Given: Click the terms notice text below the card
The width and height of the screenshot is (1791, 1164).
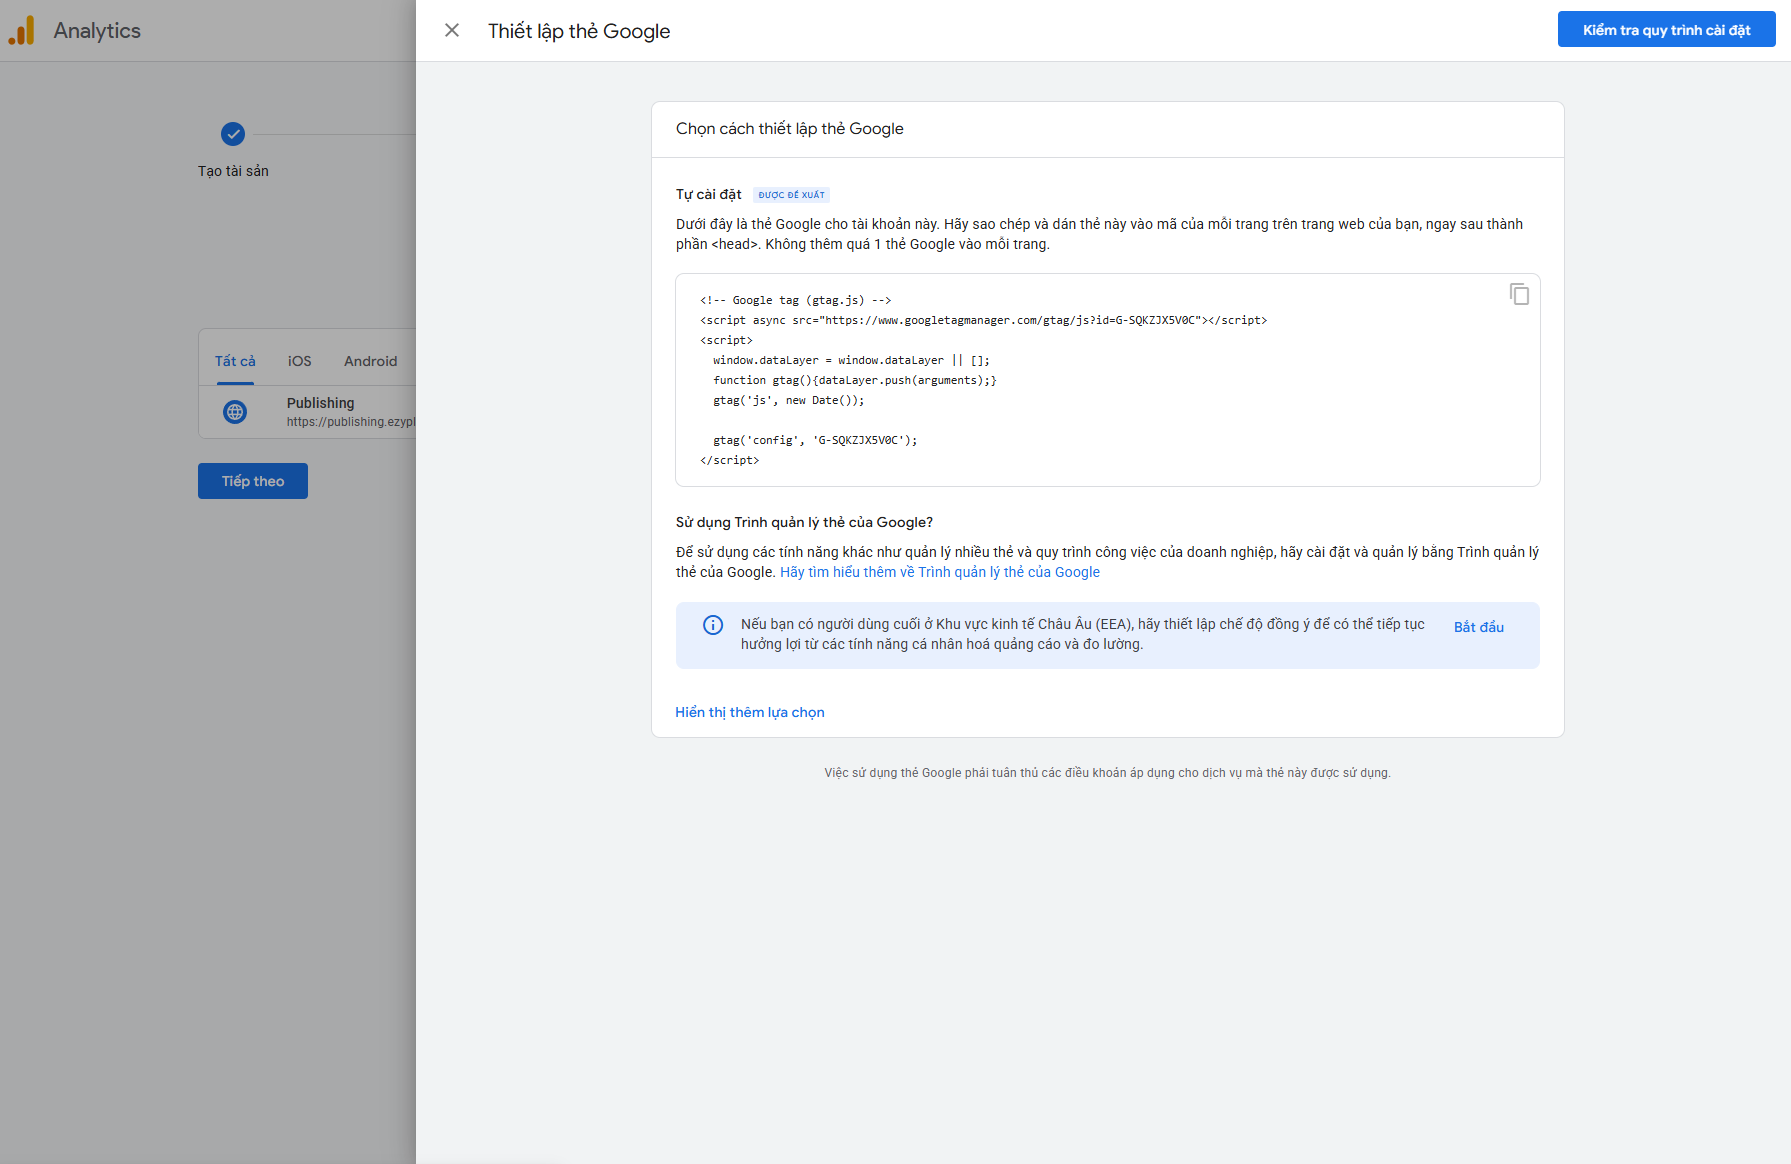Looking at the screenshot, I should [1107, 773].
